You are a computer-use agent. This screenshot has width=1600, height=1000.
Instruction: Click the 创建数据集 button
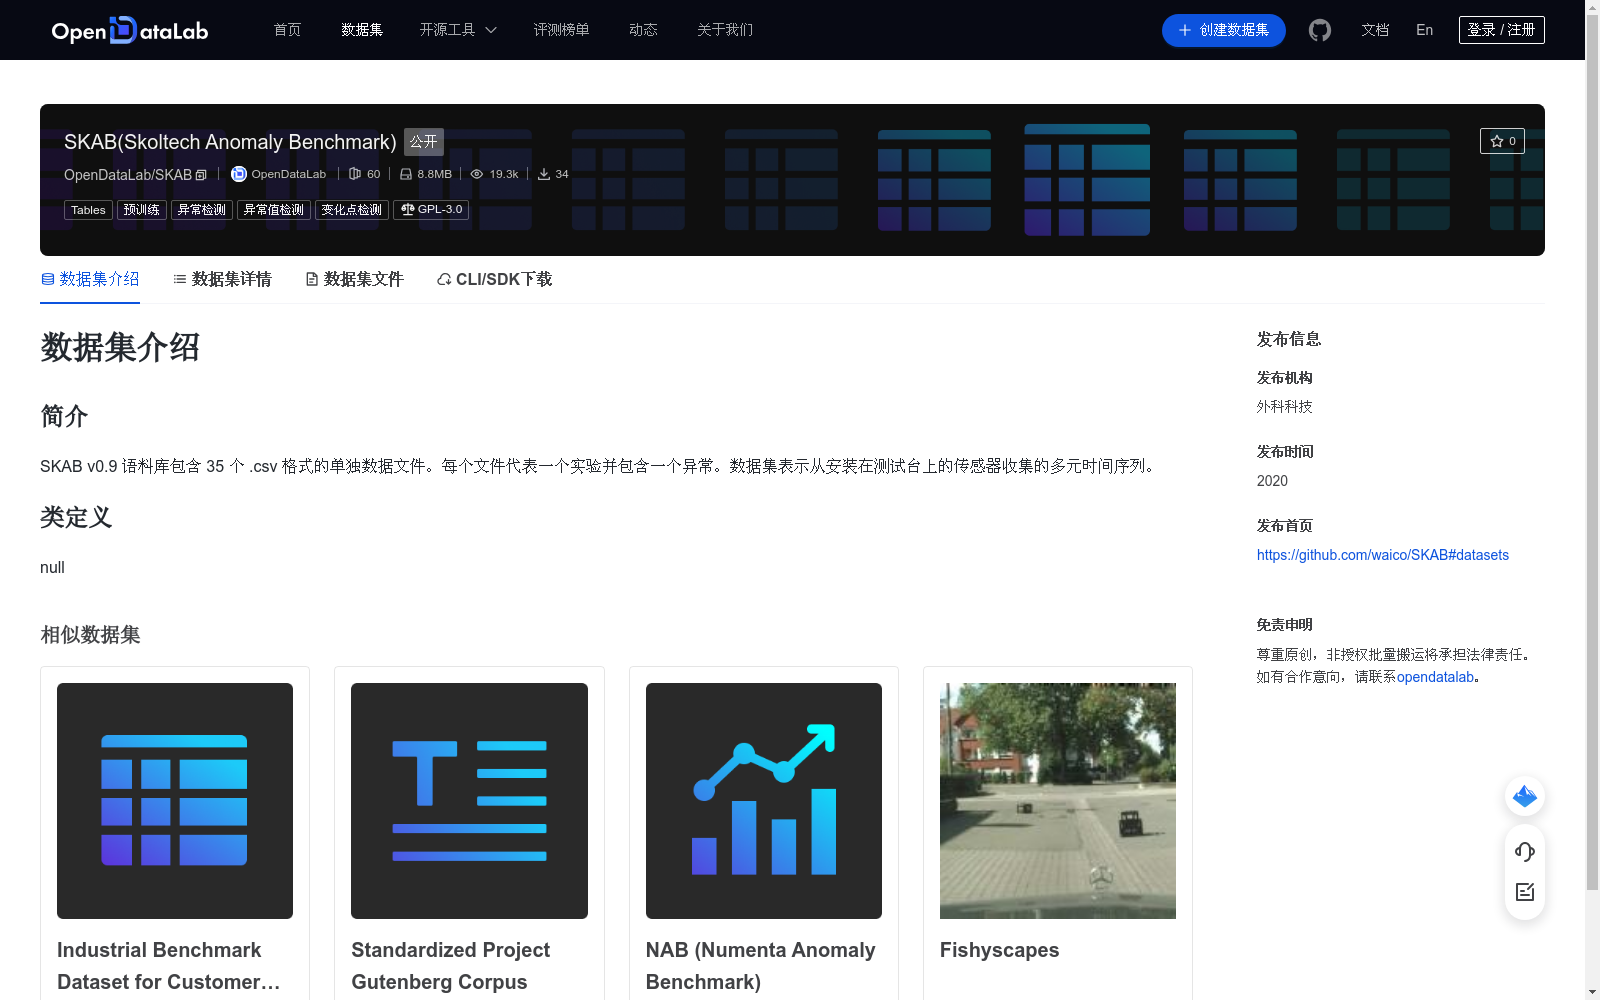pyautogui.click(x=1224, y=30)
